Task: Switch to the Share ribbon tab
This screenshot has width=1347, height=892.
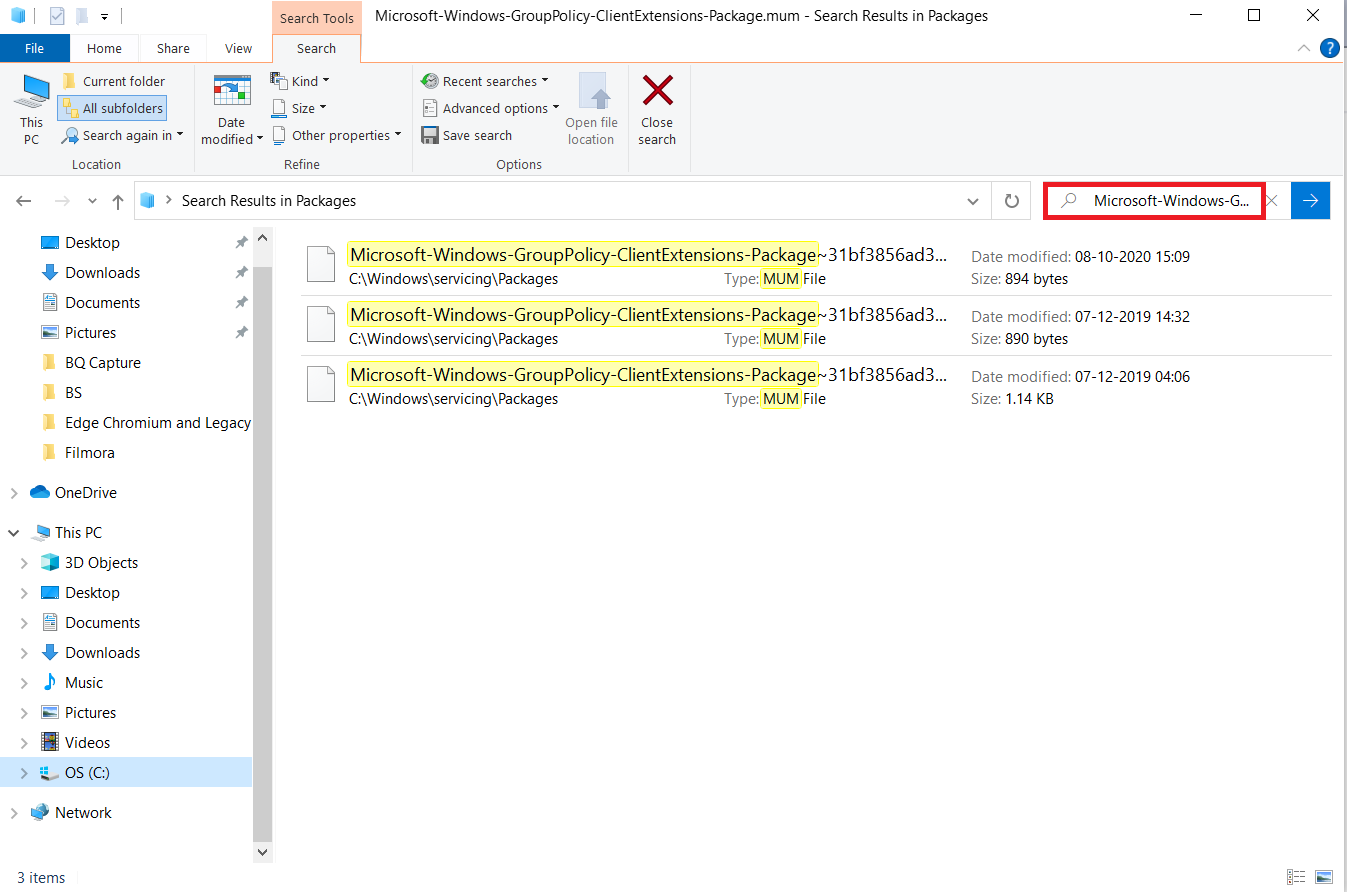Action: point(173,48)
